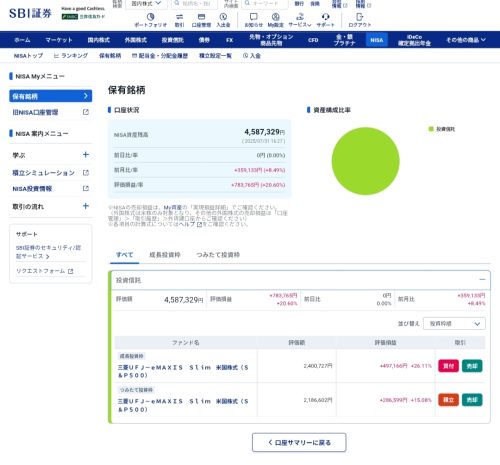Switch to the すべて tab
Screen dimensions: 500x465
pos(124,255)
